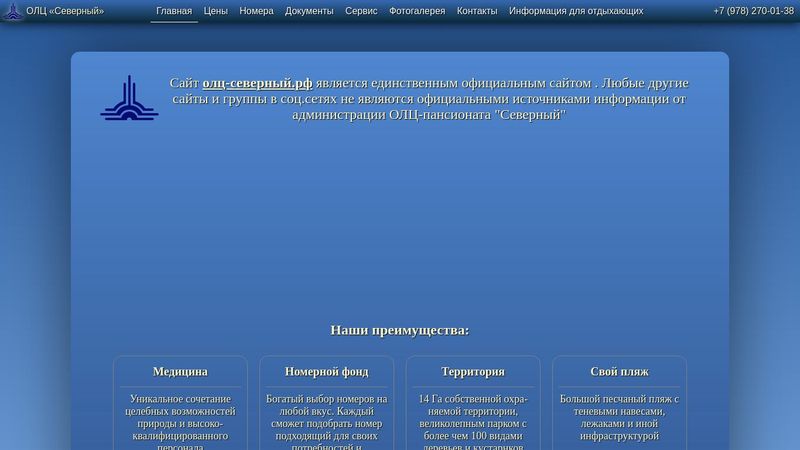This screenshot has width=800, height=450.
Task: Select the Медицина card title
Action: coord(180,372)
